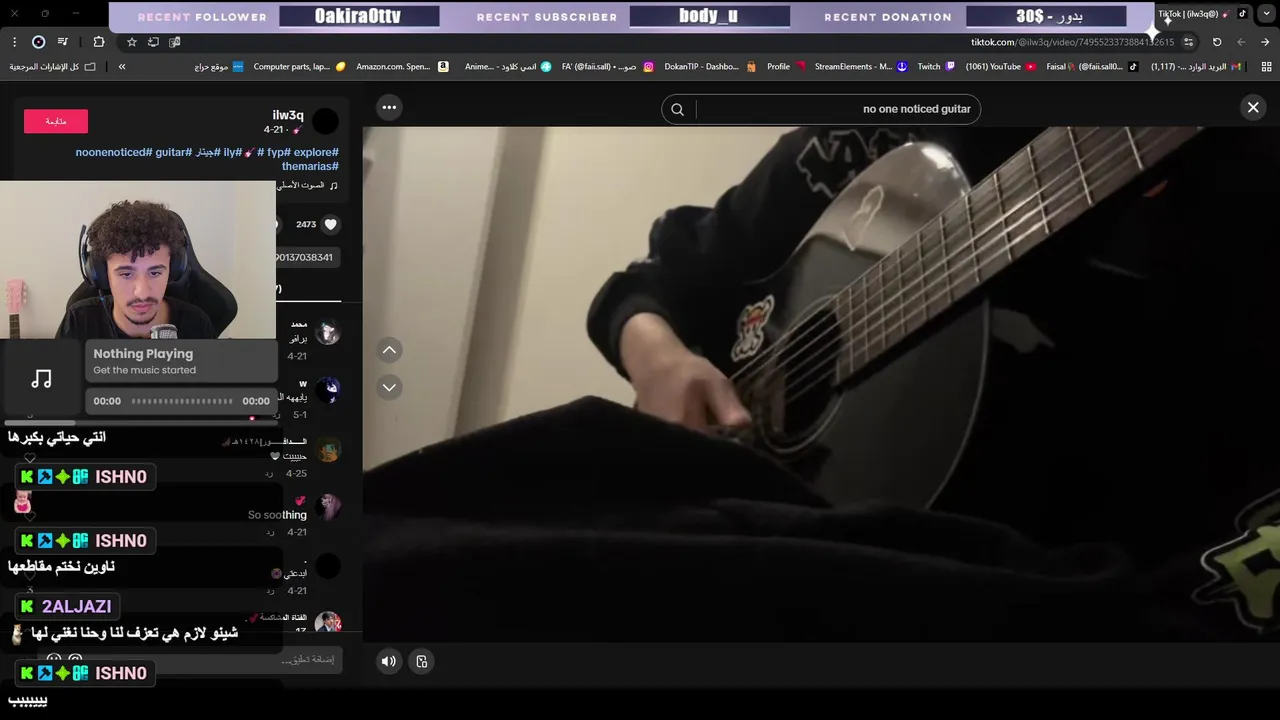Go to previous video with up chevron
The width and height of the screenshot is (1280, 720).
pyautogui.click(x=389, y=350)
